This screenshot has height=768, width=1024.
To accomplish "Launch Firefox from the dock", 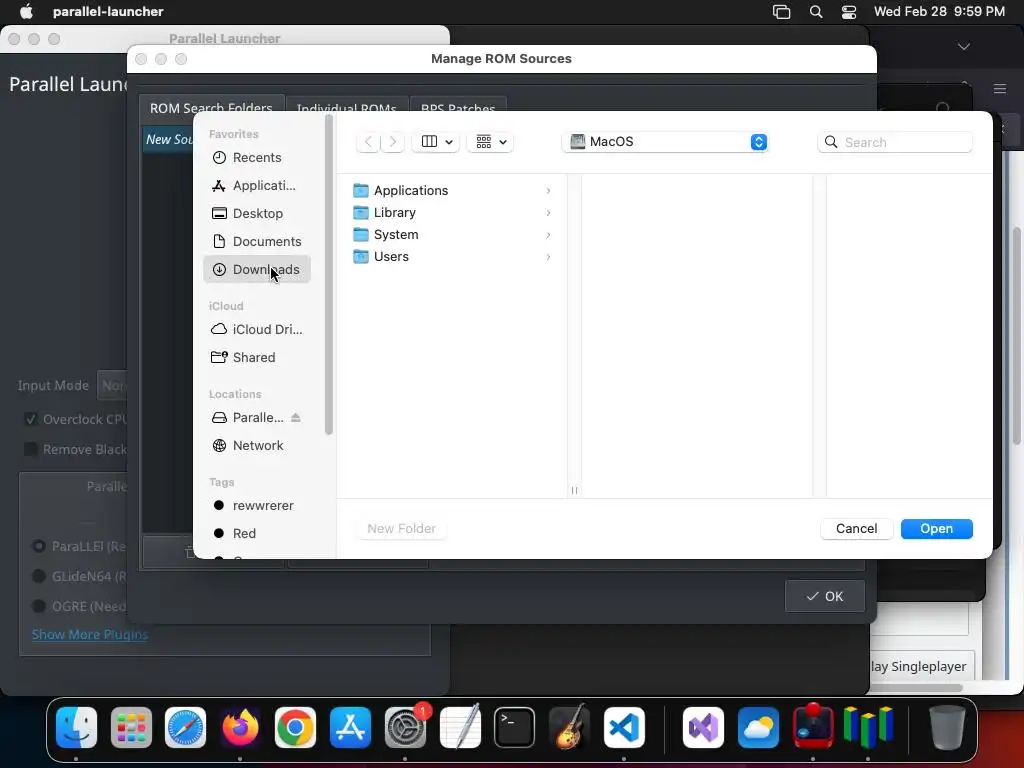I will (240, 728).
